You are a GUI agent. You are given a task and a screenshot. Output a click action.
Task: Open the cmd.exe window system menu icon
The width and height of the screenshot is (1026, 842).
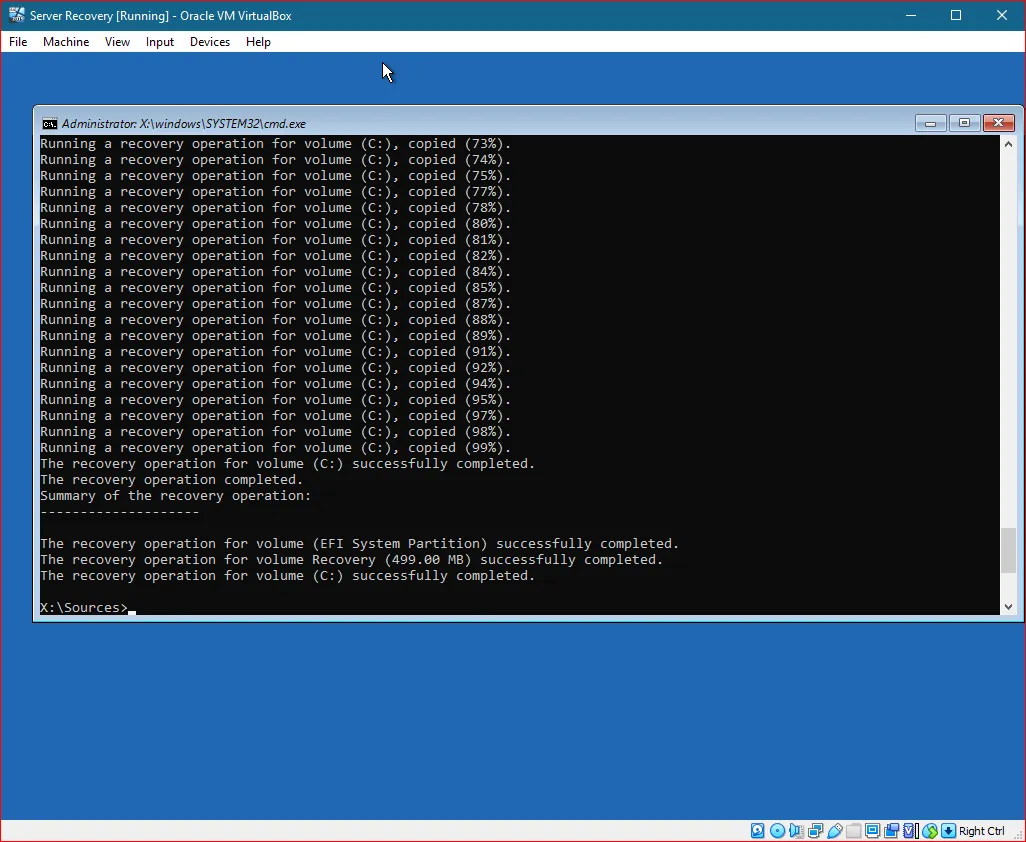49,123
